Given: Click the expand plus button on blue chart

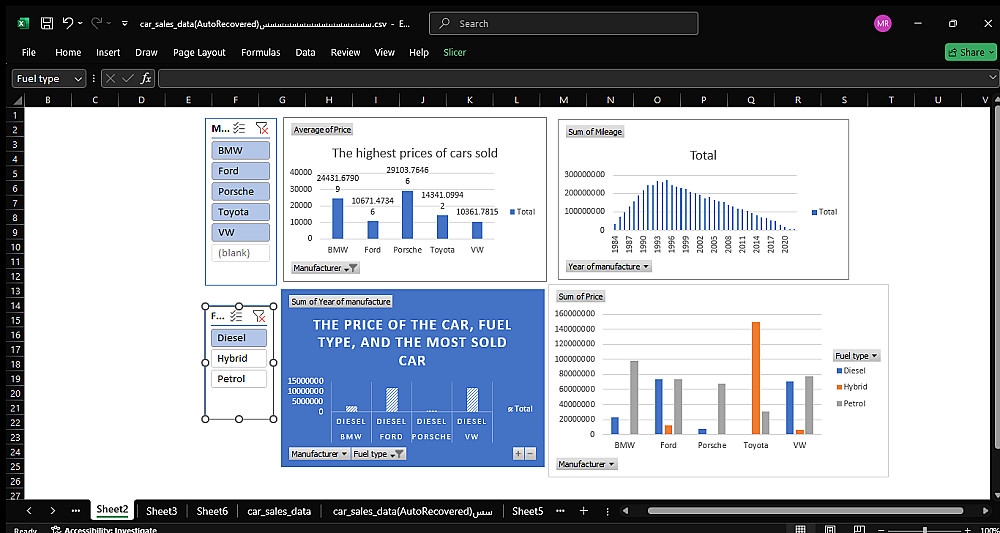Looking at the screenshot, I should (518, 454).
